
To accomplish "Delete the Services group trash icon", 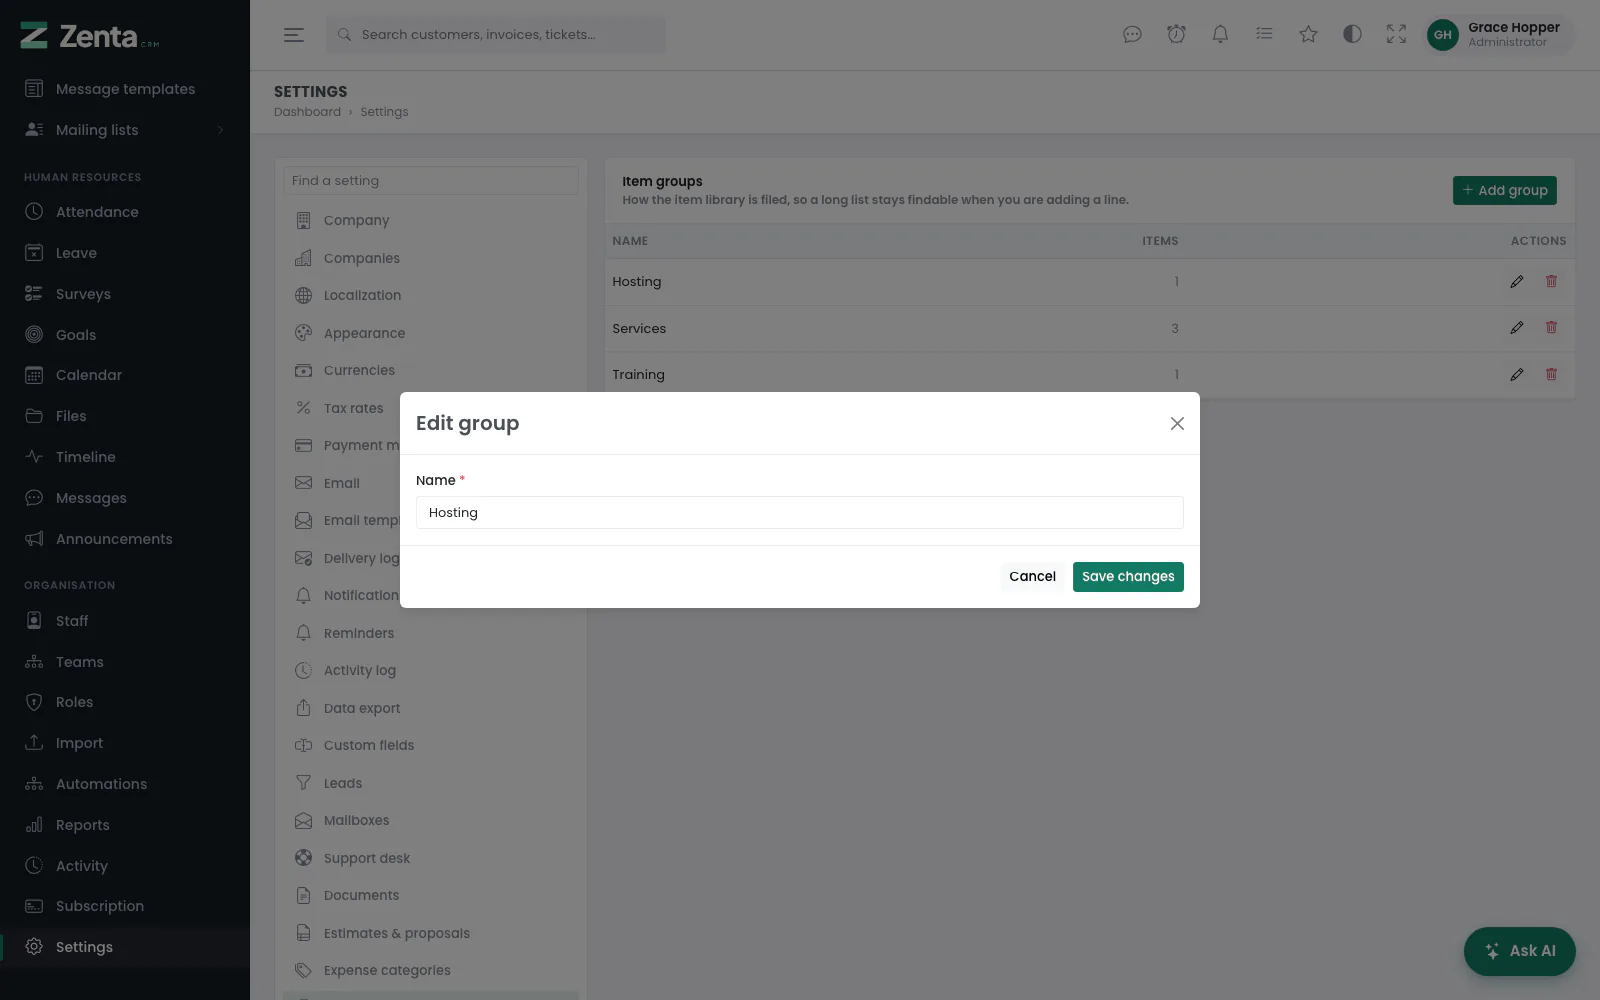I will coord(1551,328).
